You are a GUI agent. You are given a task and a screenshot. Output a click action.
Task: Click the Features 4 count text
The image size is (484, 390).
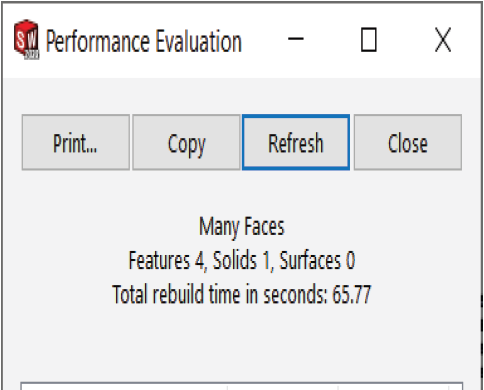(168, 260)
